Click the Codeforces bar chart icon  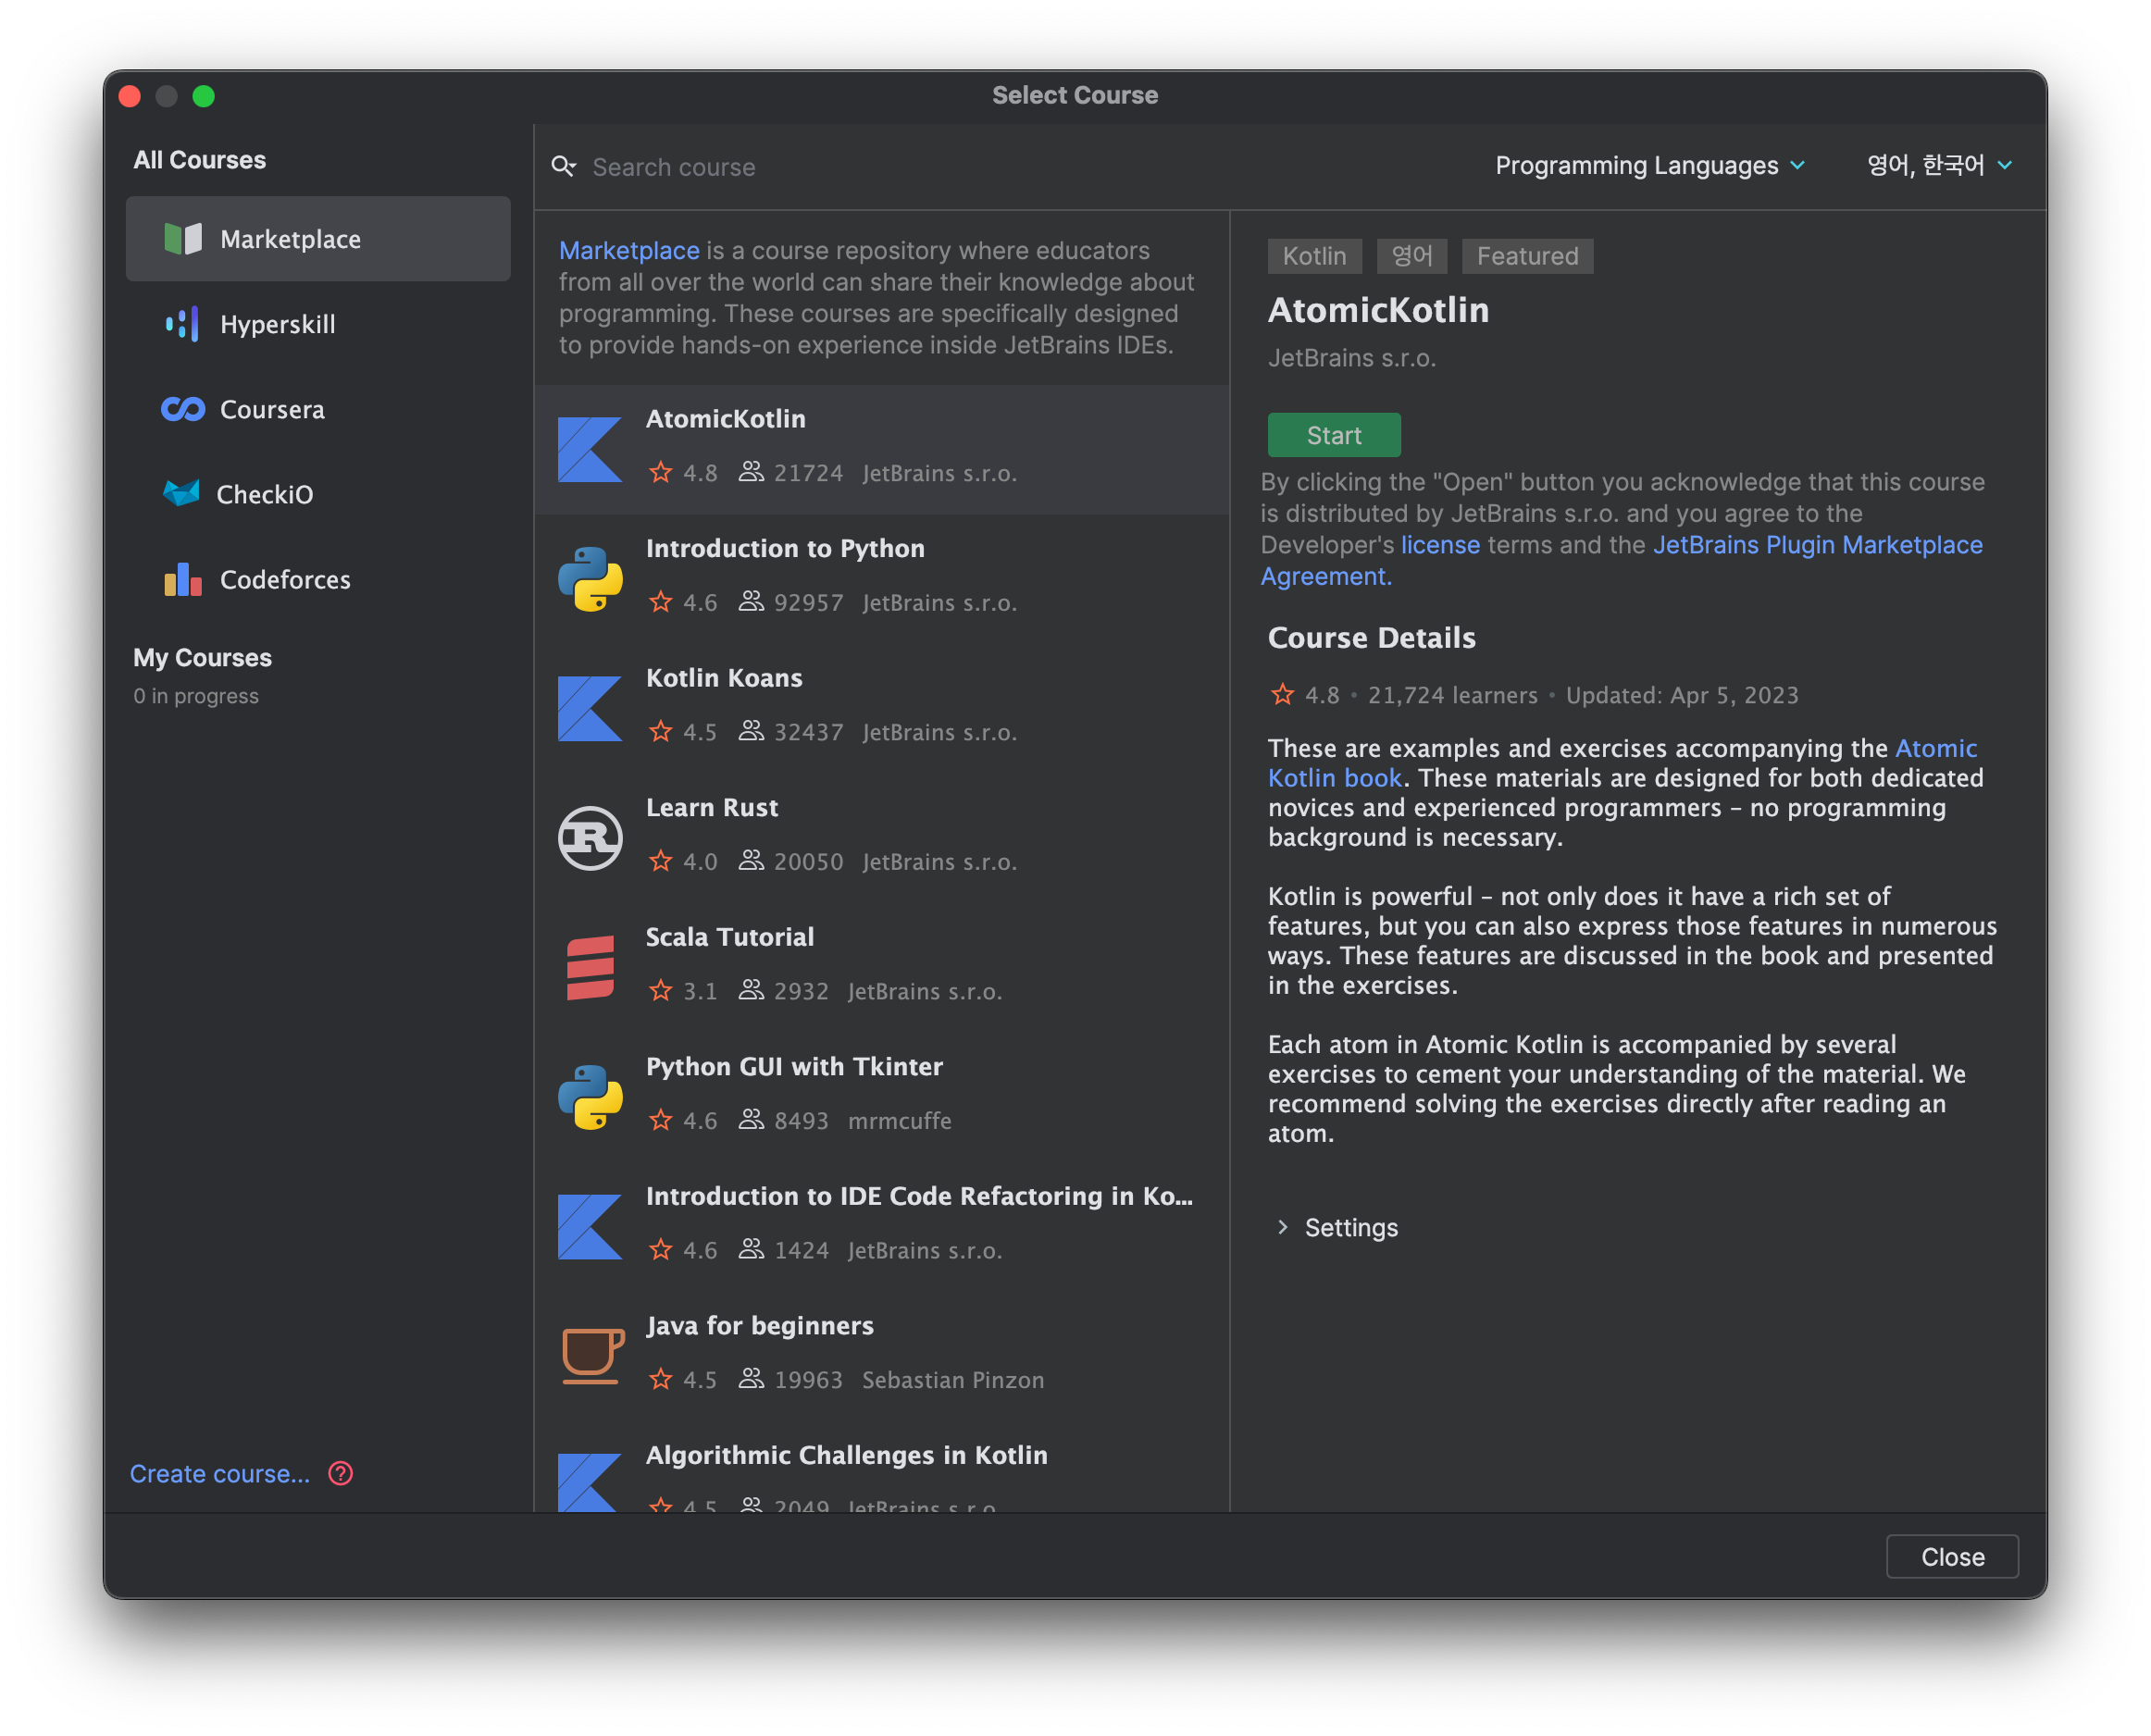(x=183, y=579)
